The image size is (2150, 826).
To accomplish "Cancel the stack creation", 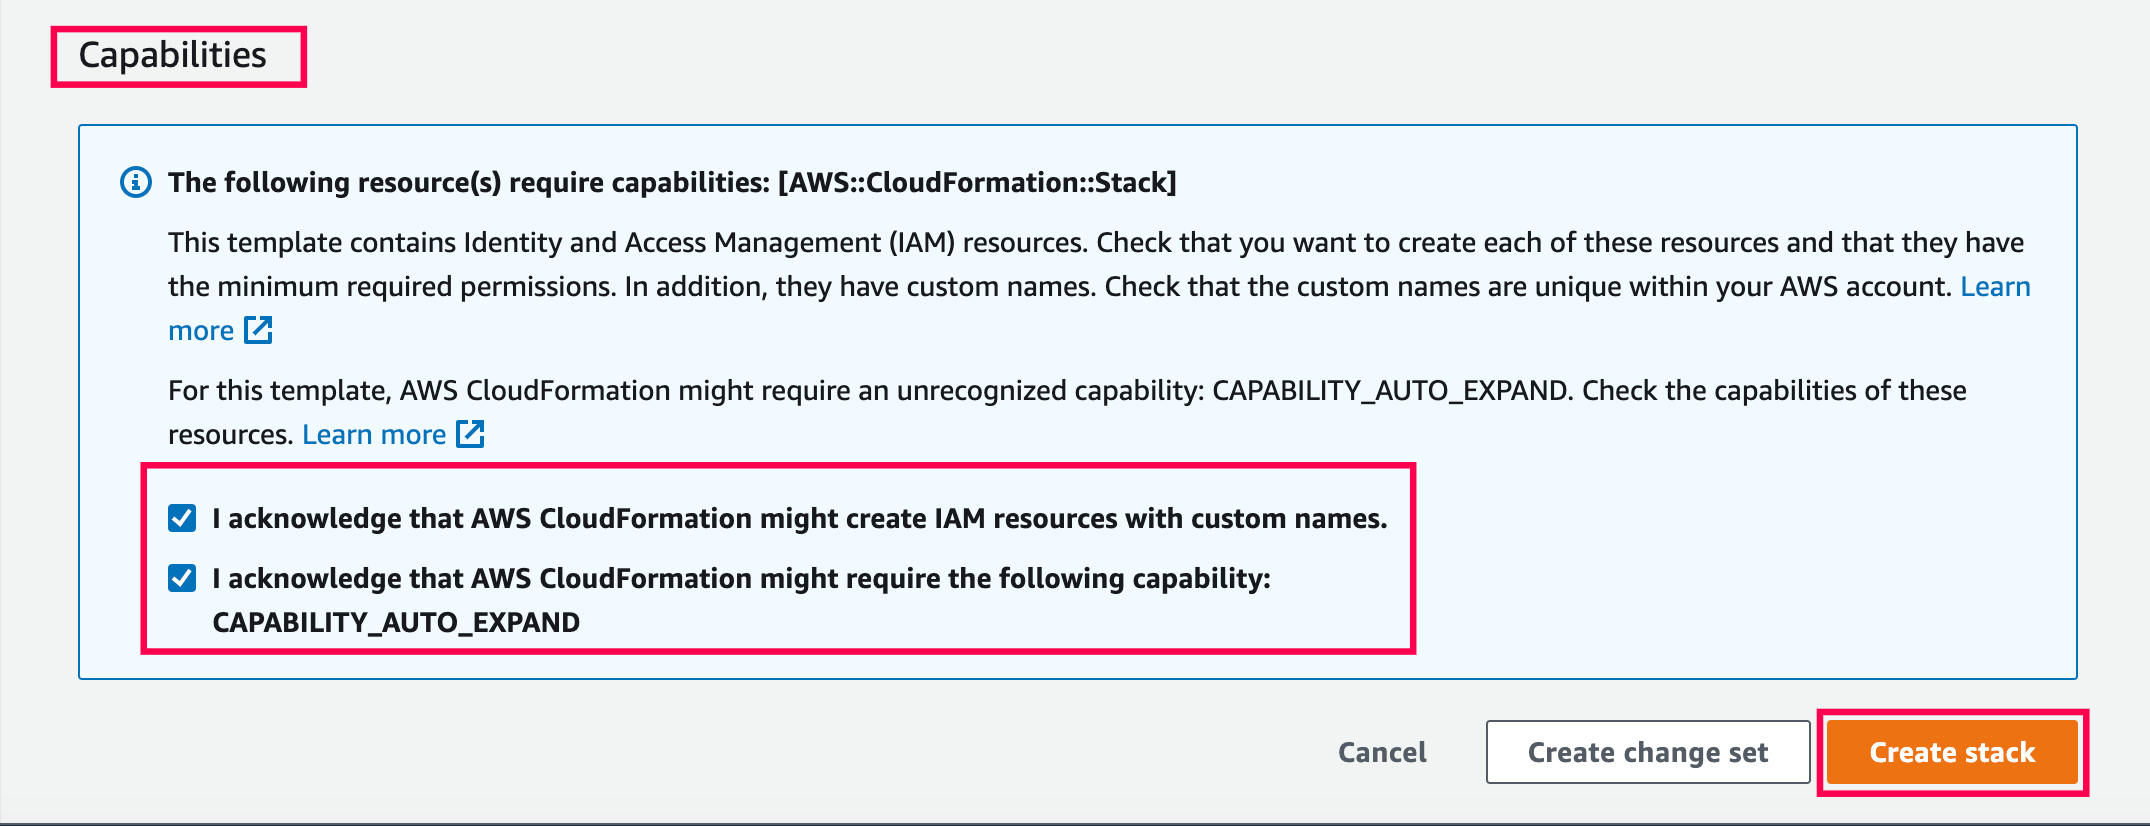I will tap(1382, 752).
